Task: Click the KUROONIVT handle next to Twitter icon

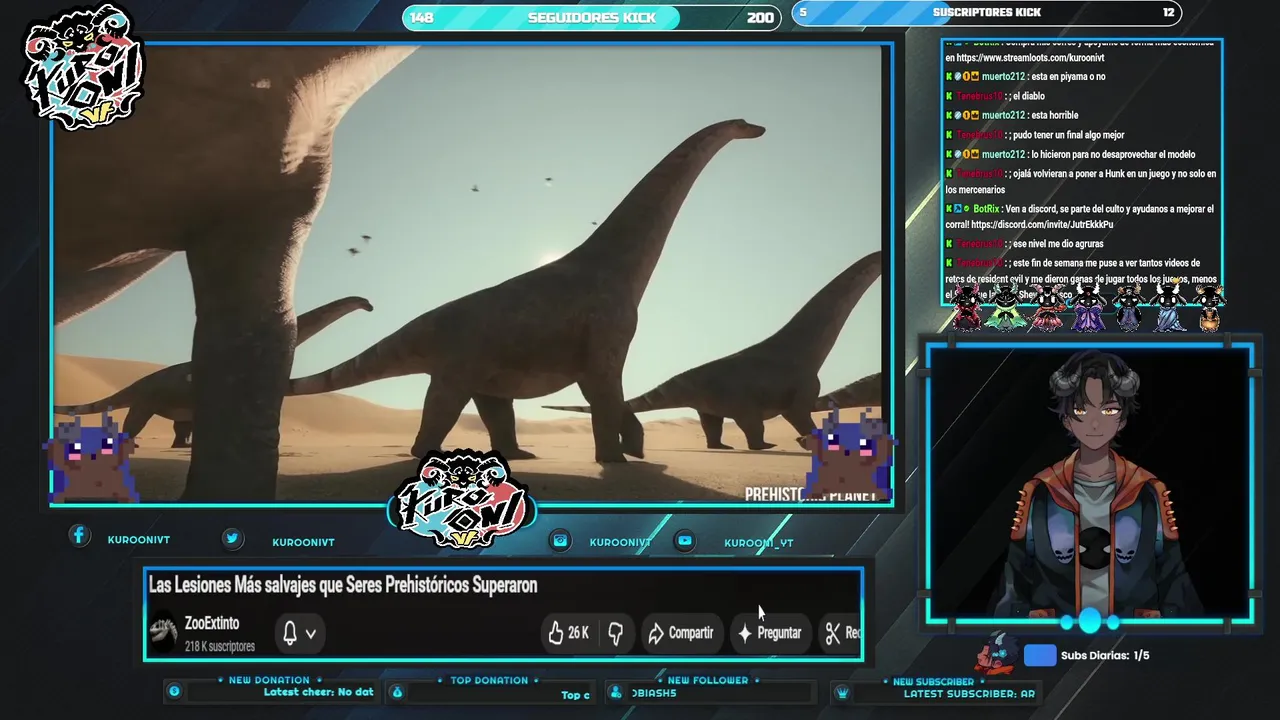Action: point(303,542)
